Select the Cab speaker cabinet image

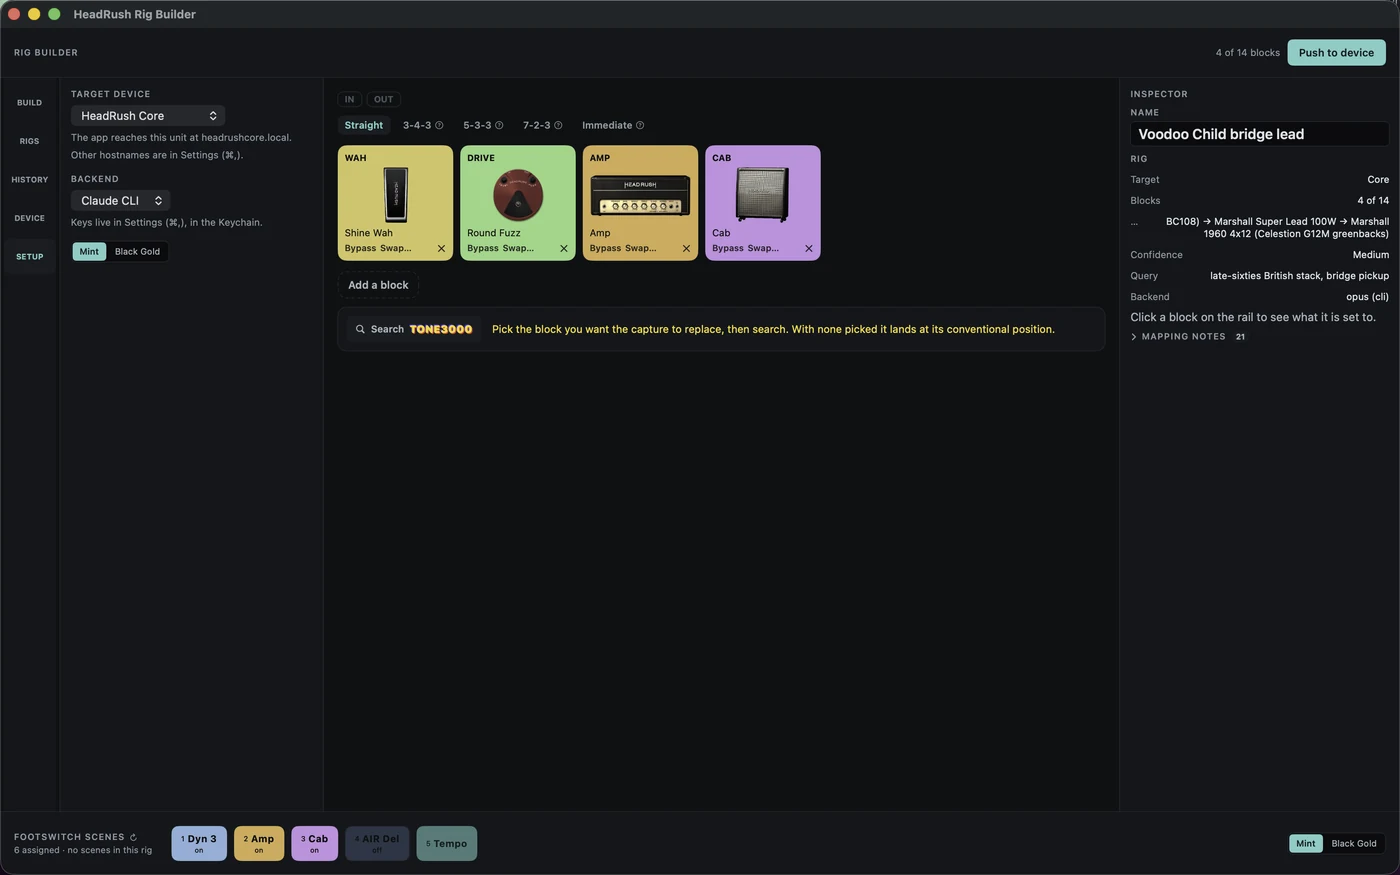click(762, 195)
